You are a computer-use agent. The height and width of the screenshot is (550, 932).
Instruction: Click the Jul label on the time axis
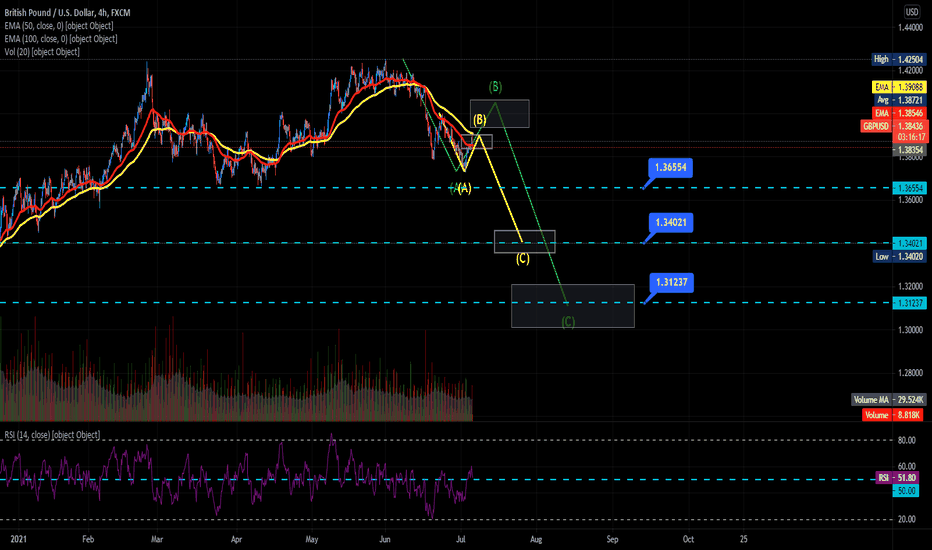pyautogui.click(x=461, y=539)
